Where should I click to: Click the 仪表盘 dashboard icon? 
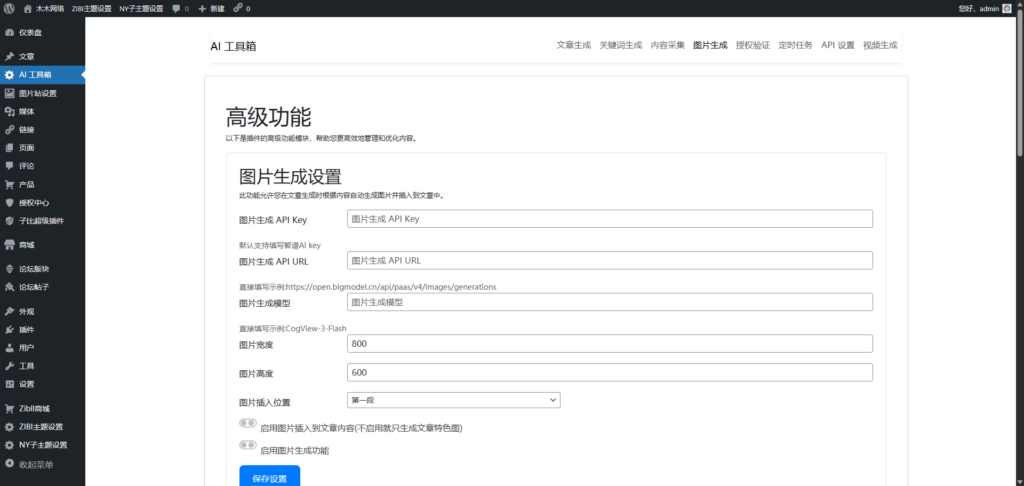[x=9, y=33]
